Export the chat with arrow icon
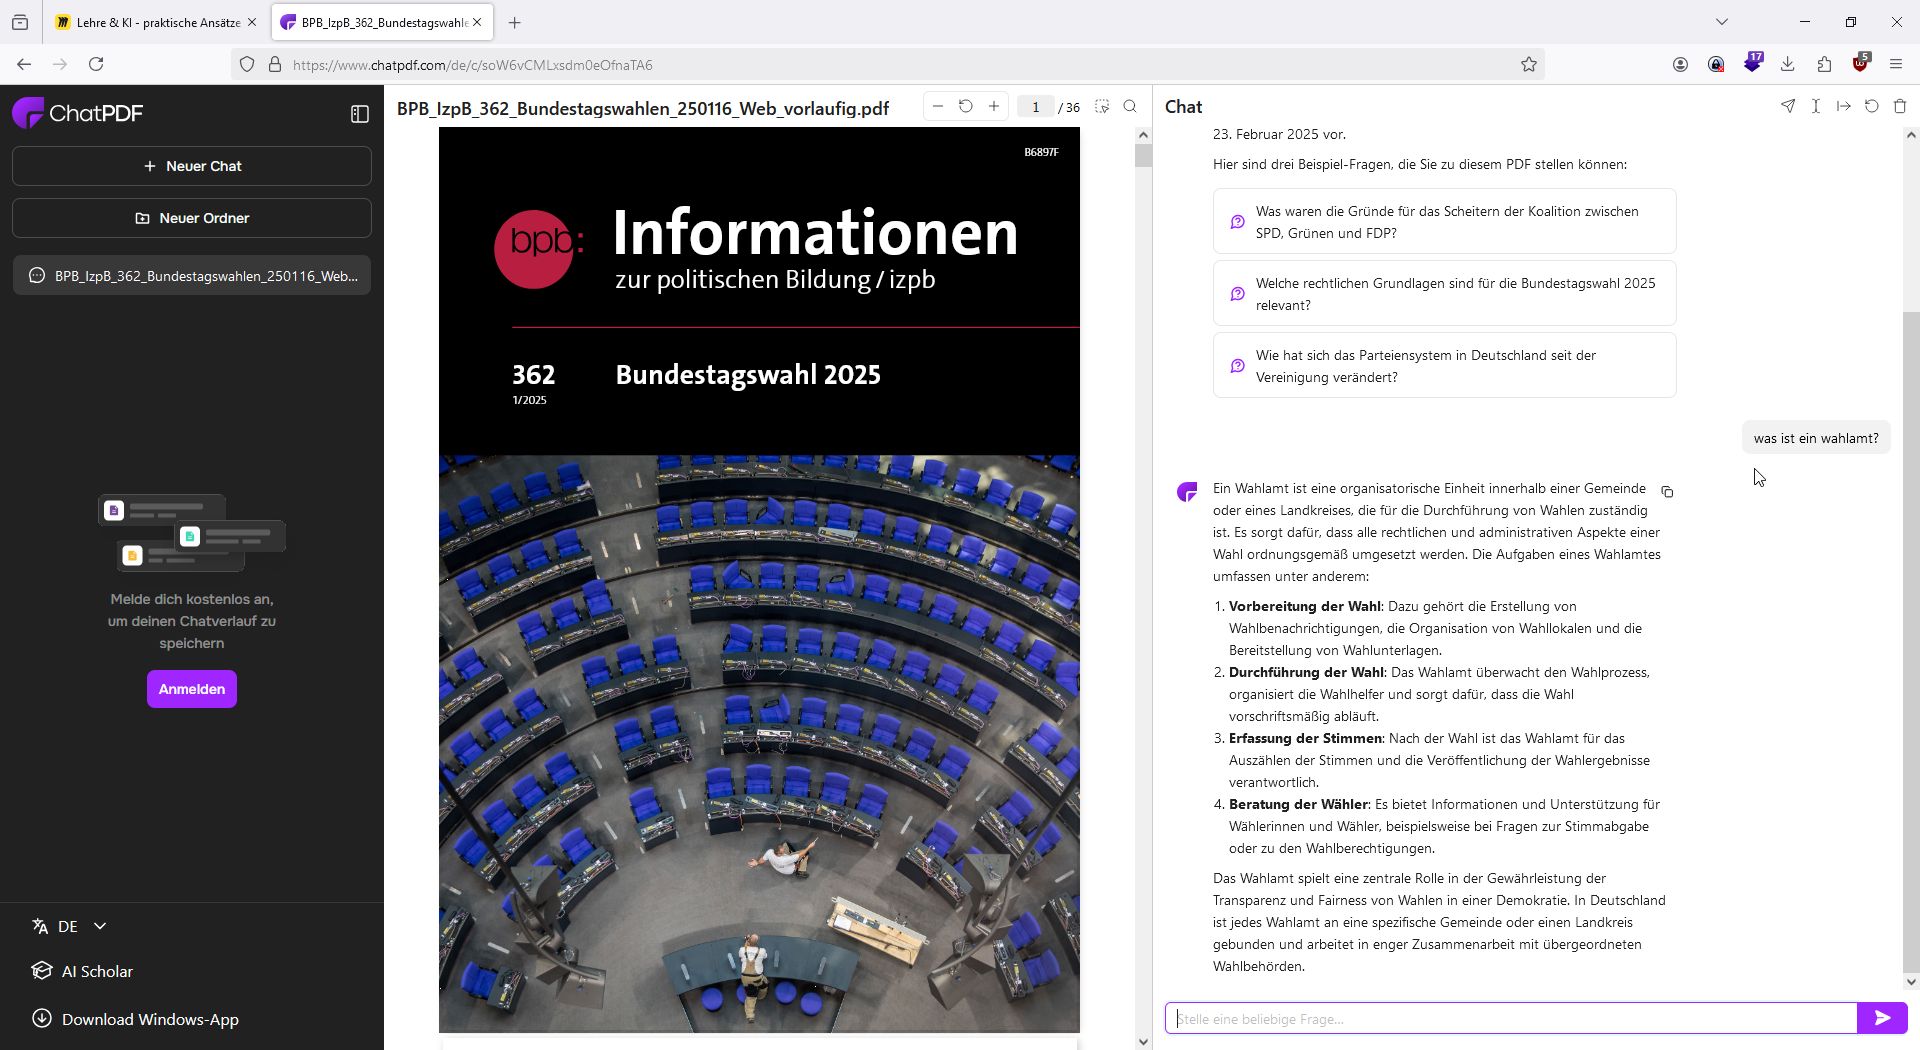This screenshot has width=1920, height=1050. [x=1844, y=106]
